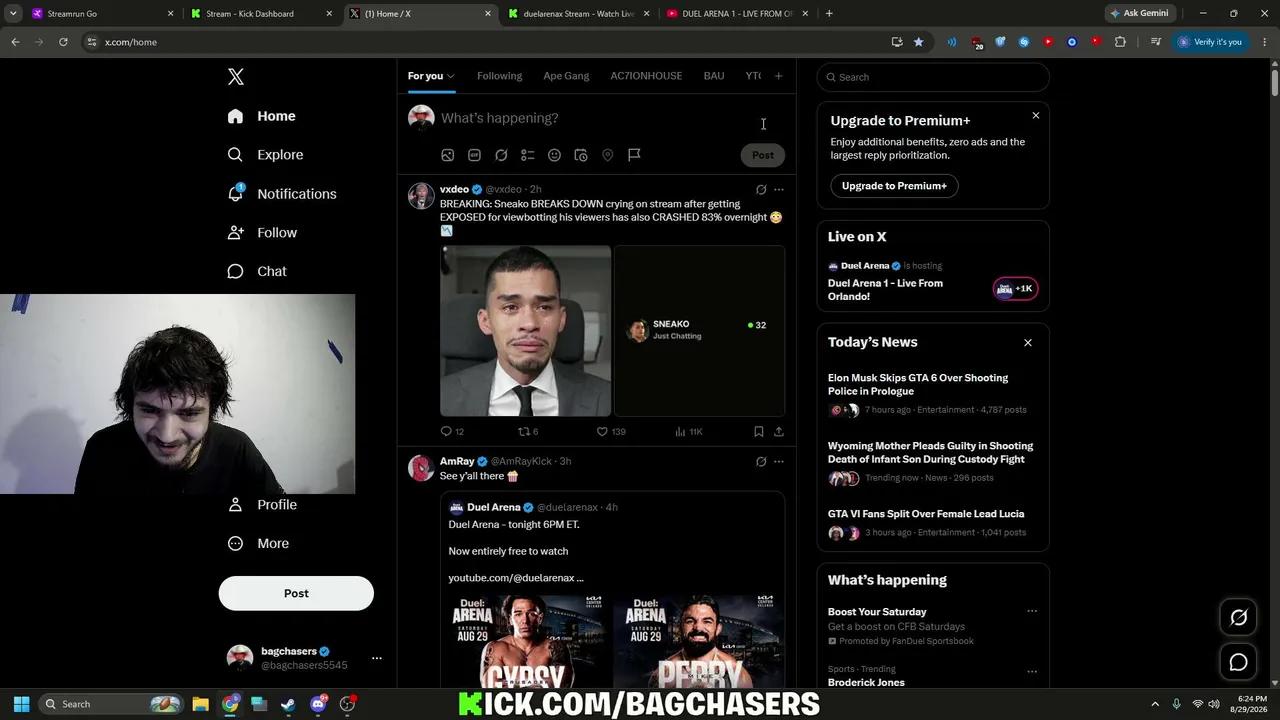Image resolution: width=1280 pixels, height=720 pixels.
Task: Close the Today's News panel
Action: coord(1027,343)
